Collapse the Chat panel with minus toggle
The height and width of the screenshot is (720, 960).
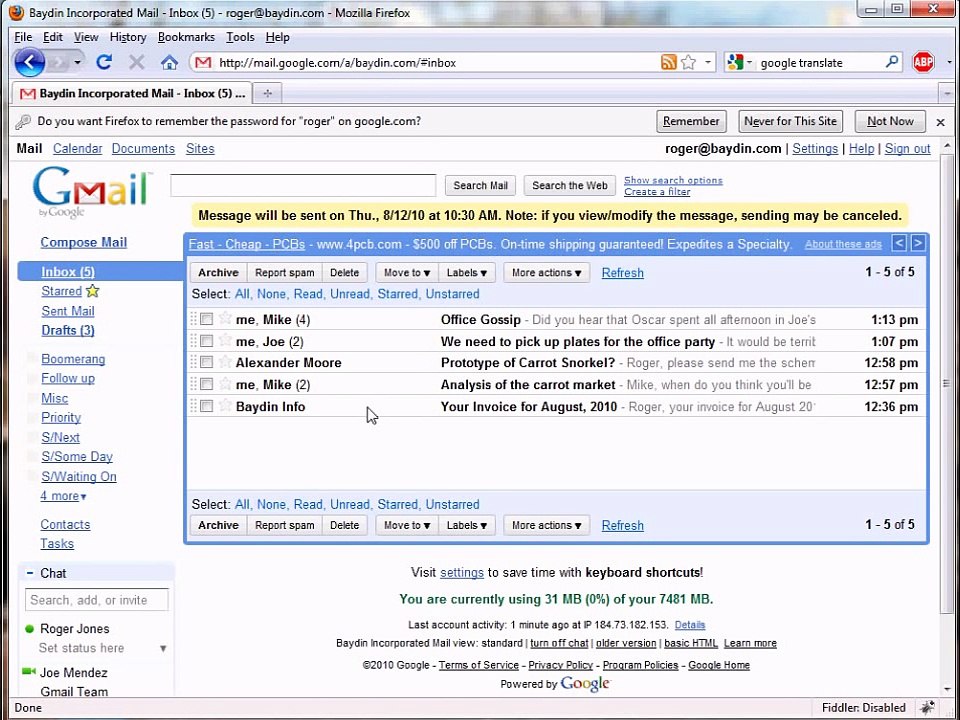coord(29,573)
